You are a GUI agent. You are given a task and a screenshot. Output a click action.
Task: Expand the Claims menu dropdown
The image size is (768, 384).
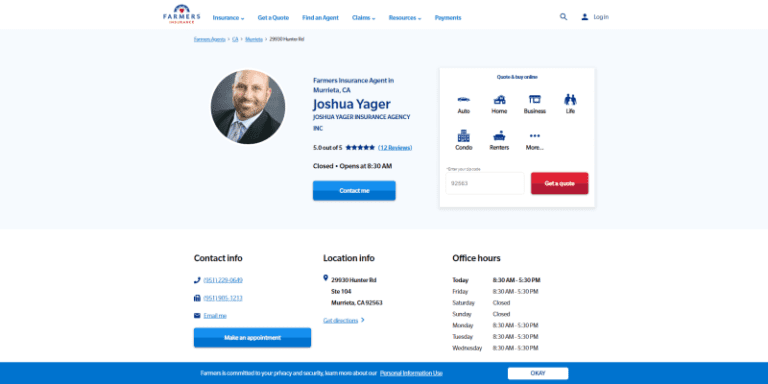363,18
